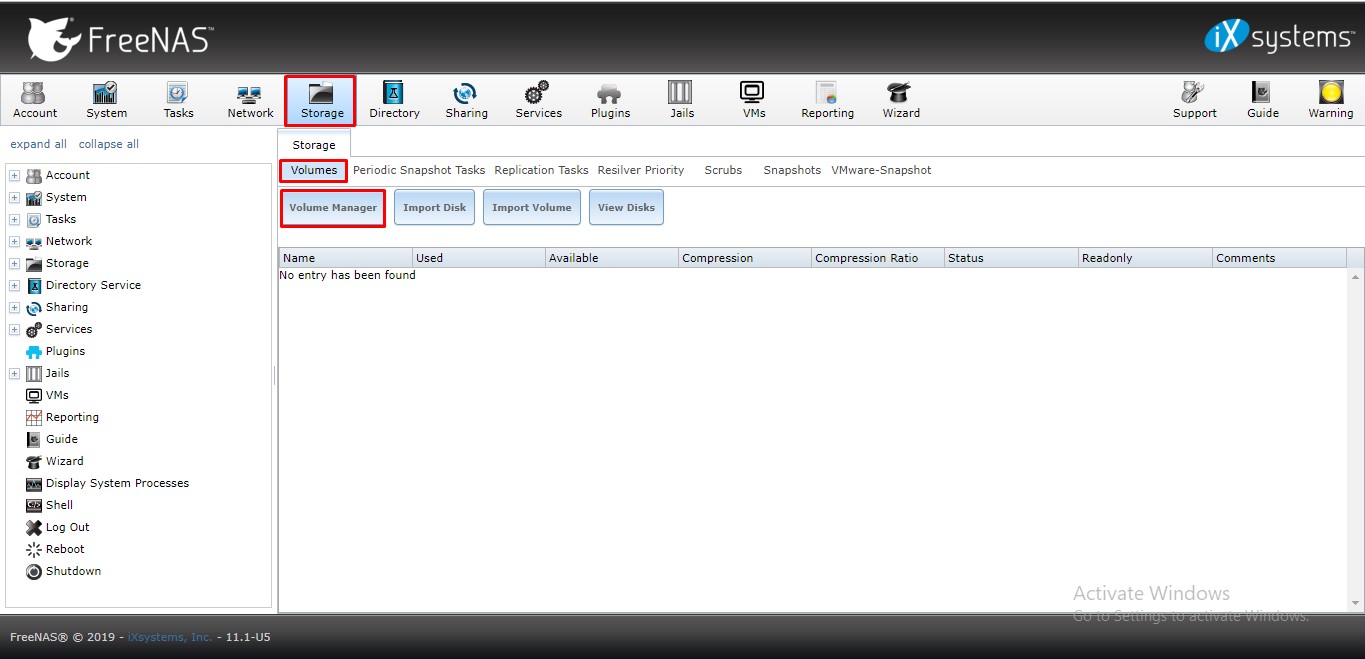
Task: Sort the table by Available column
Action: (x=612, y=258)
